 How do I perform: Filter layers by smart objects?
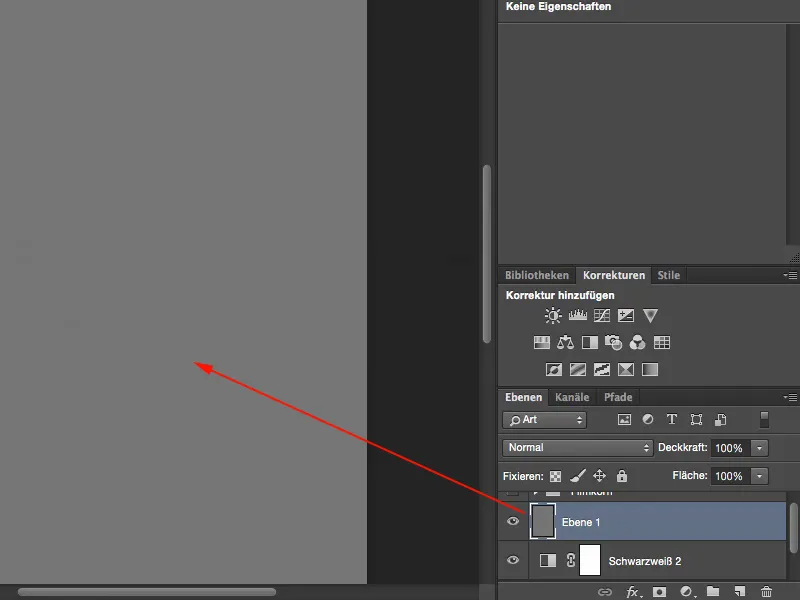coord(720,420)
